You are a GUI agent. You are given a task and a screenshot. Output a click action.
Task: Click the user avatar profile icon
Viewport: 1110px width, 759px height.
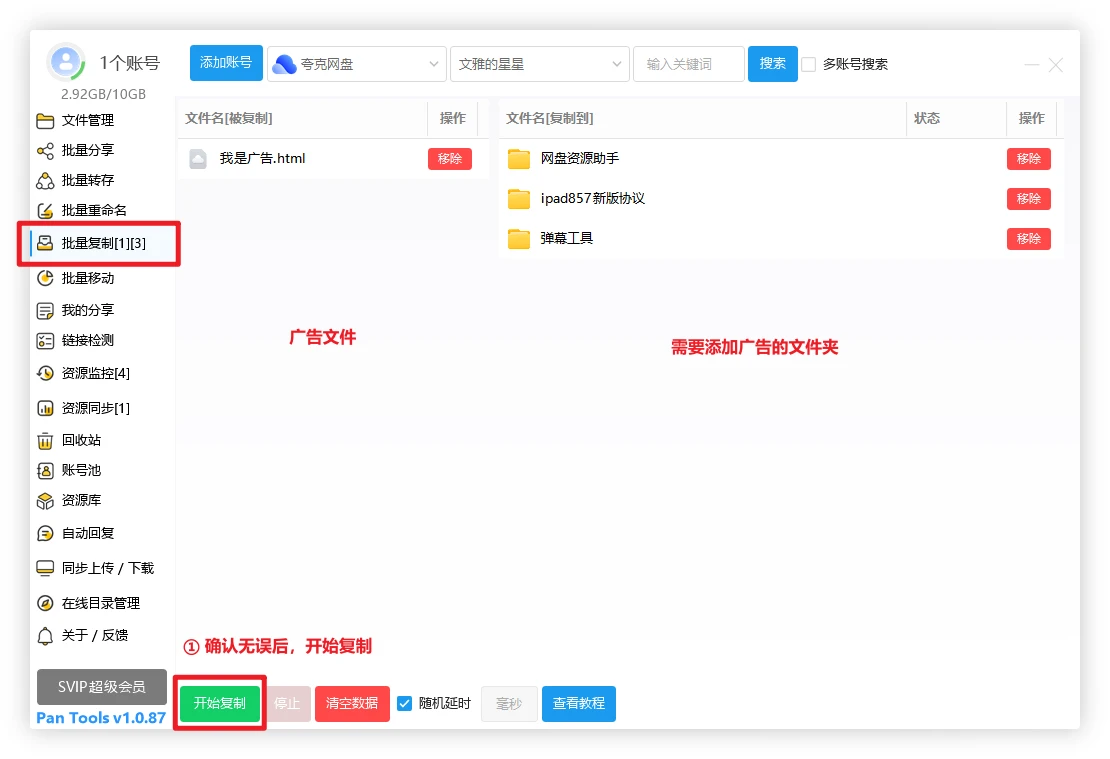[x=66, y=63]
